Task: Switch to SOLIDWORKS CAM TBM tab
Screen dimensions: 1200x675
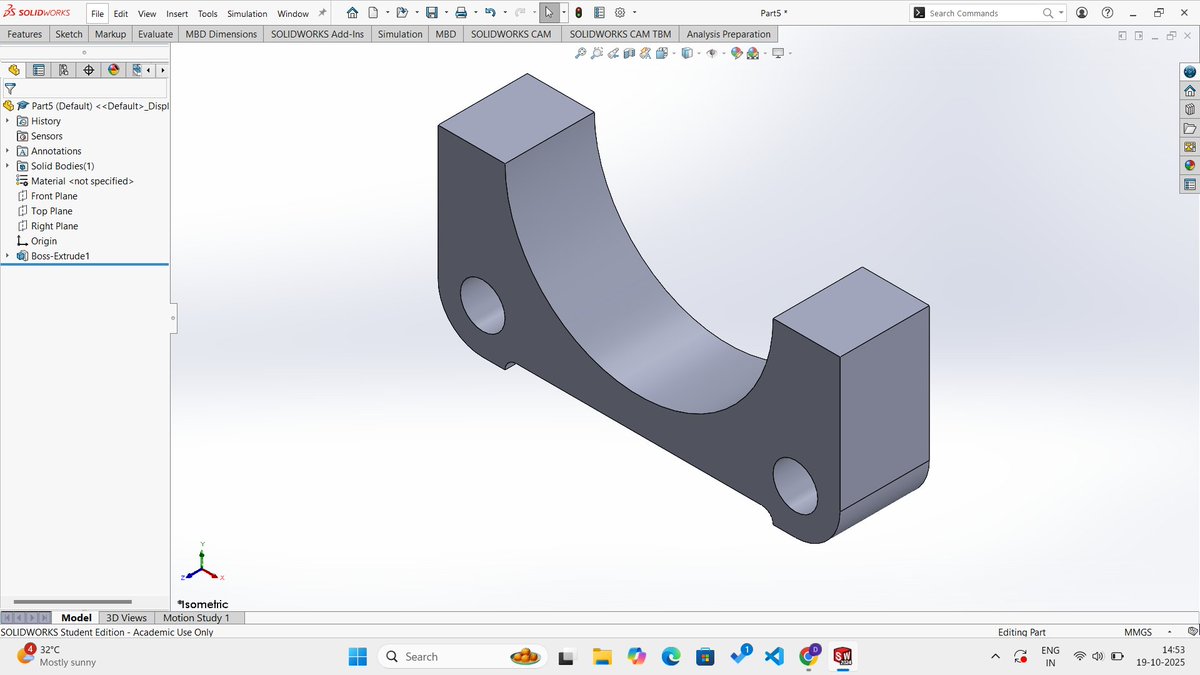Action: [x=620, y=34]
